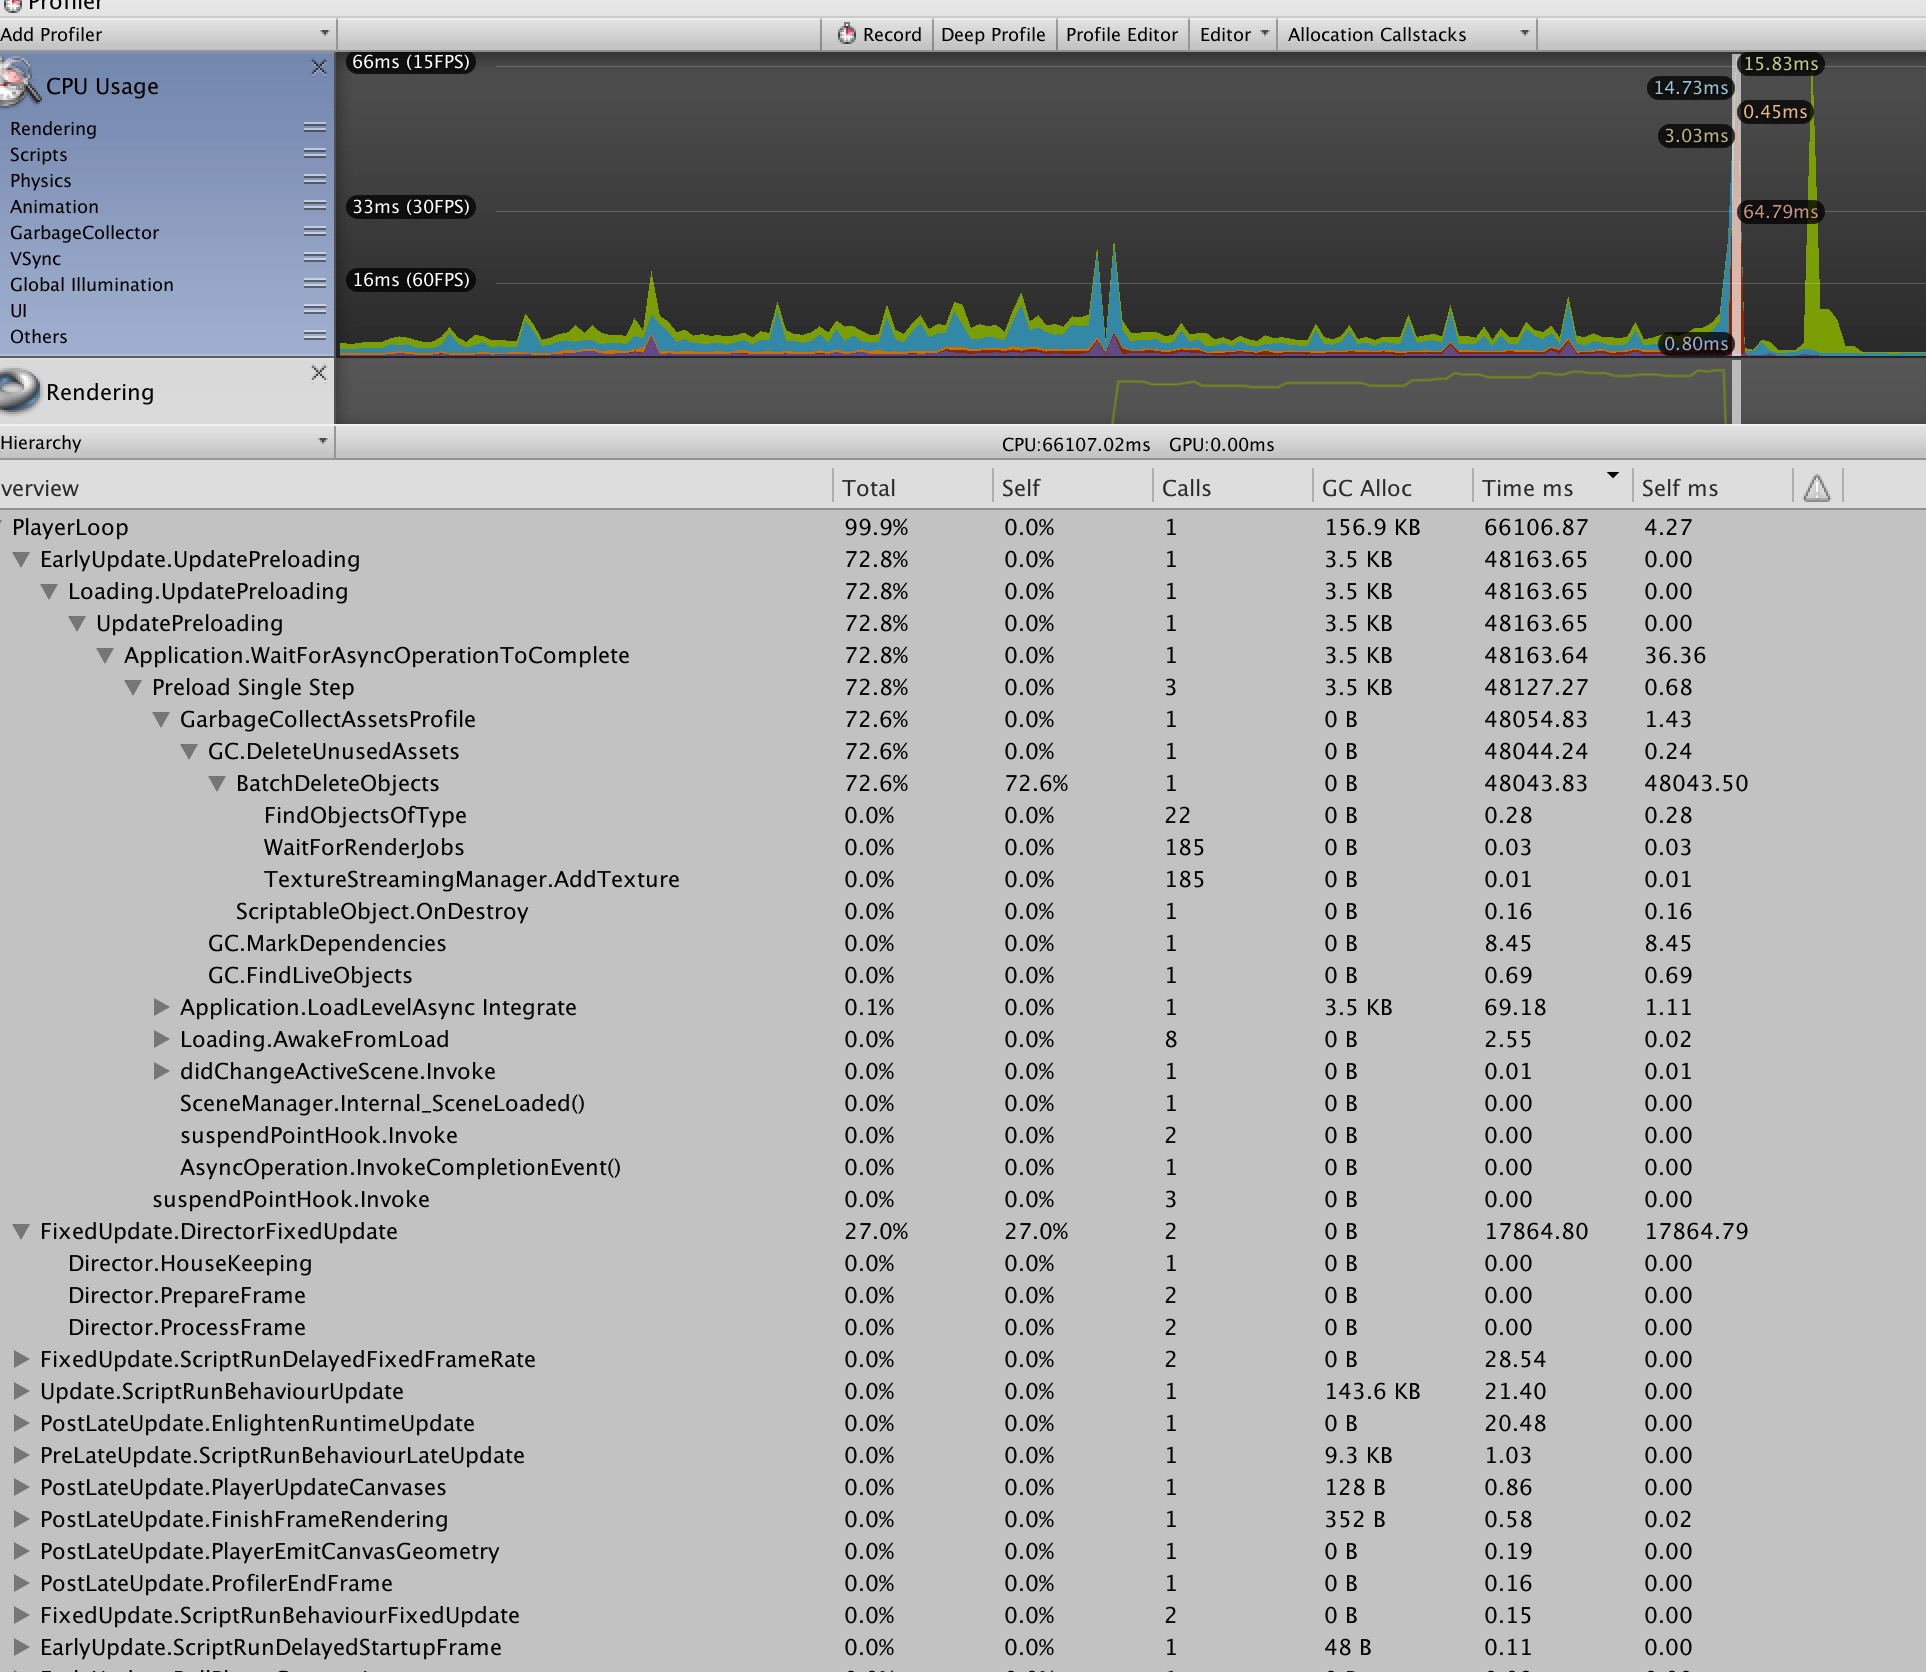Expand Update.ScriptRunBehaviourUpdate row
The height and width of the screenshot is (1672, 1926).
20,1391
